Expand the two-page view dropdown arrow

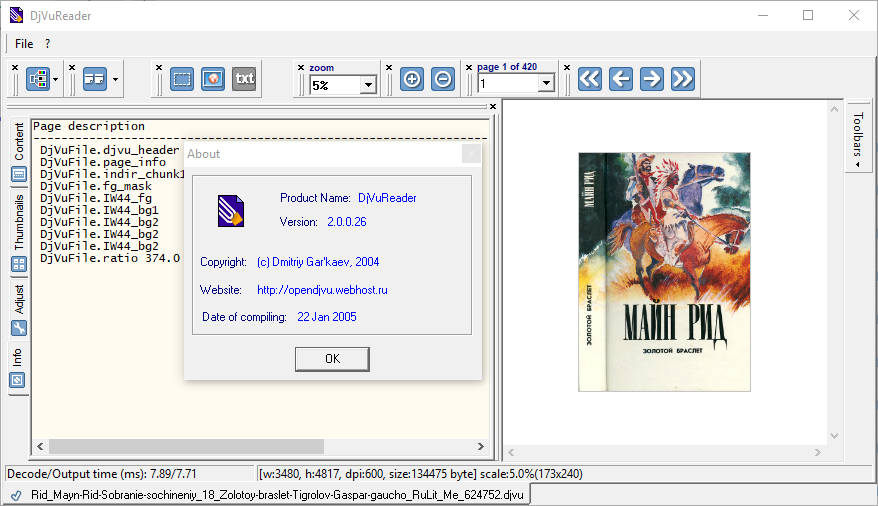click(x=115, y=79)
